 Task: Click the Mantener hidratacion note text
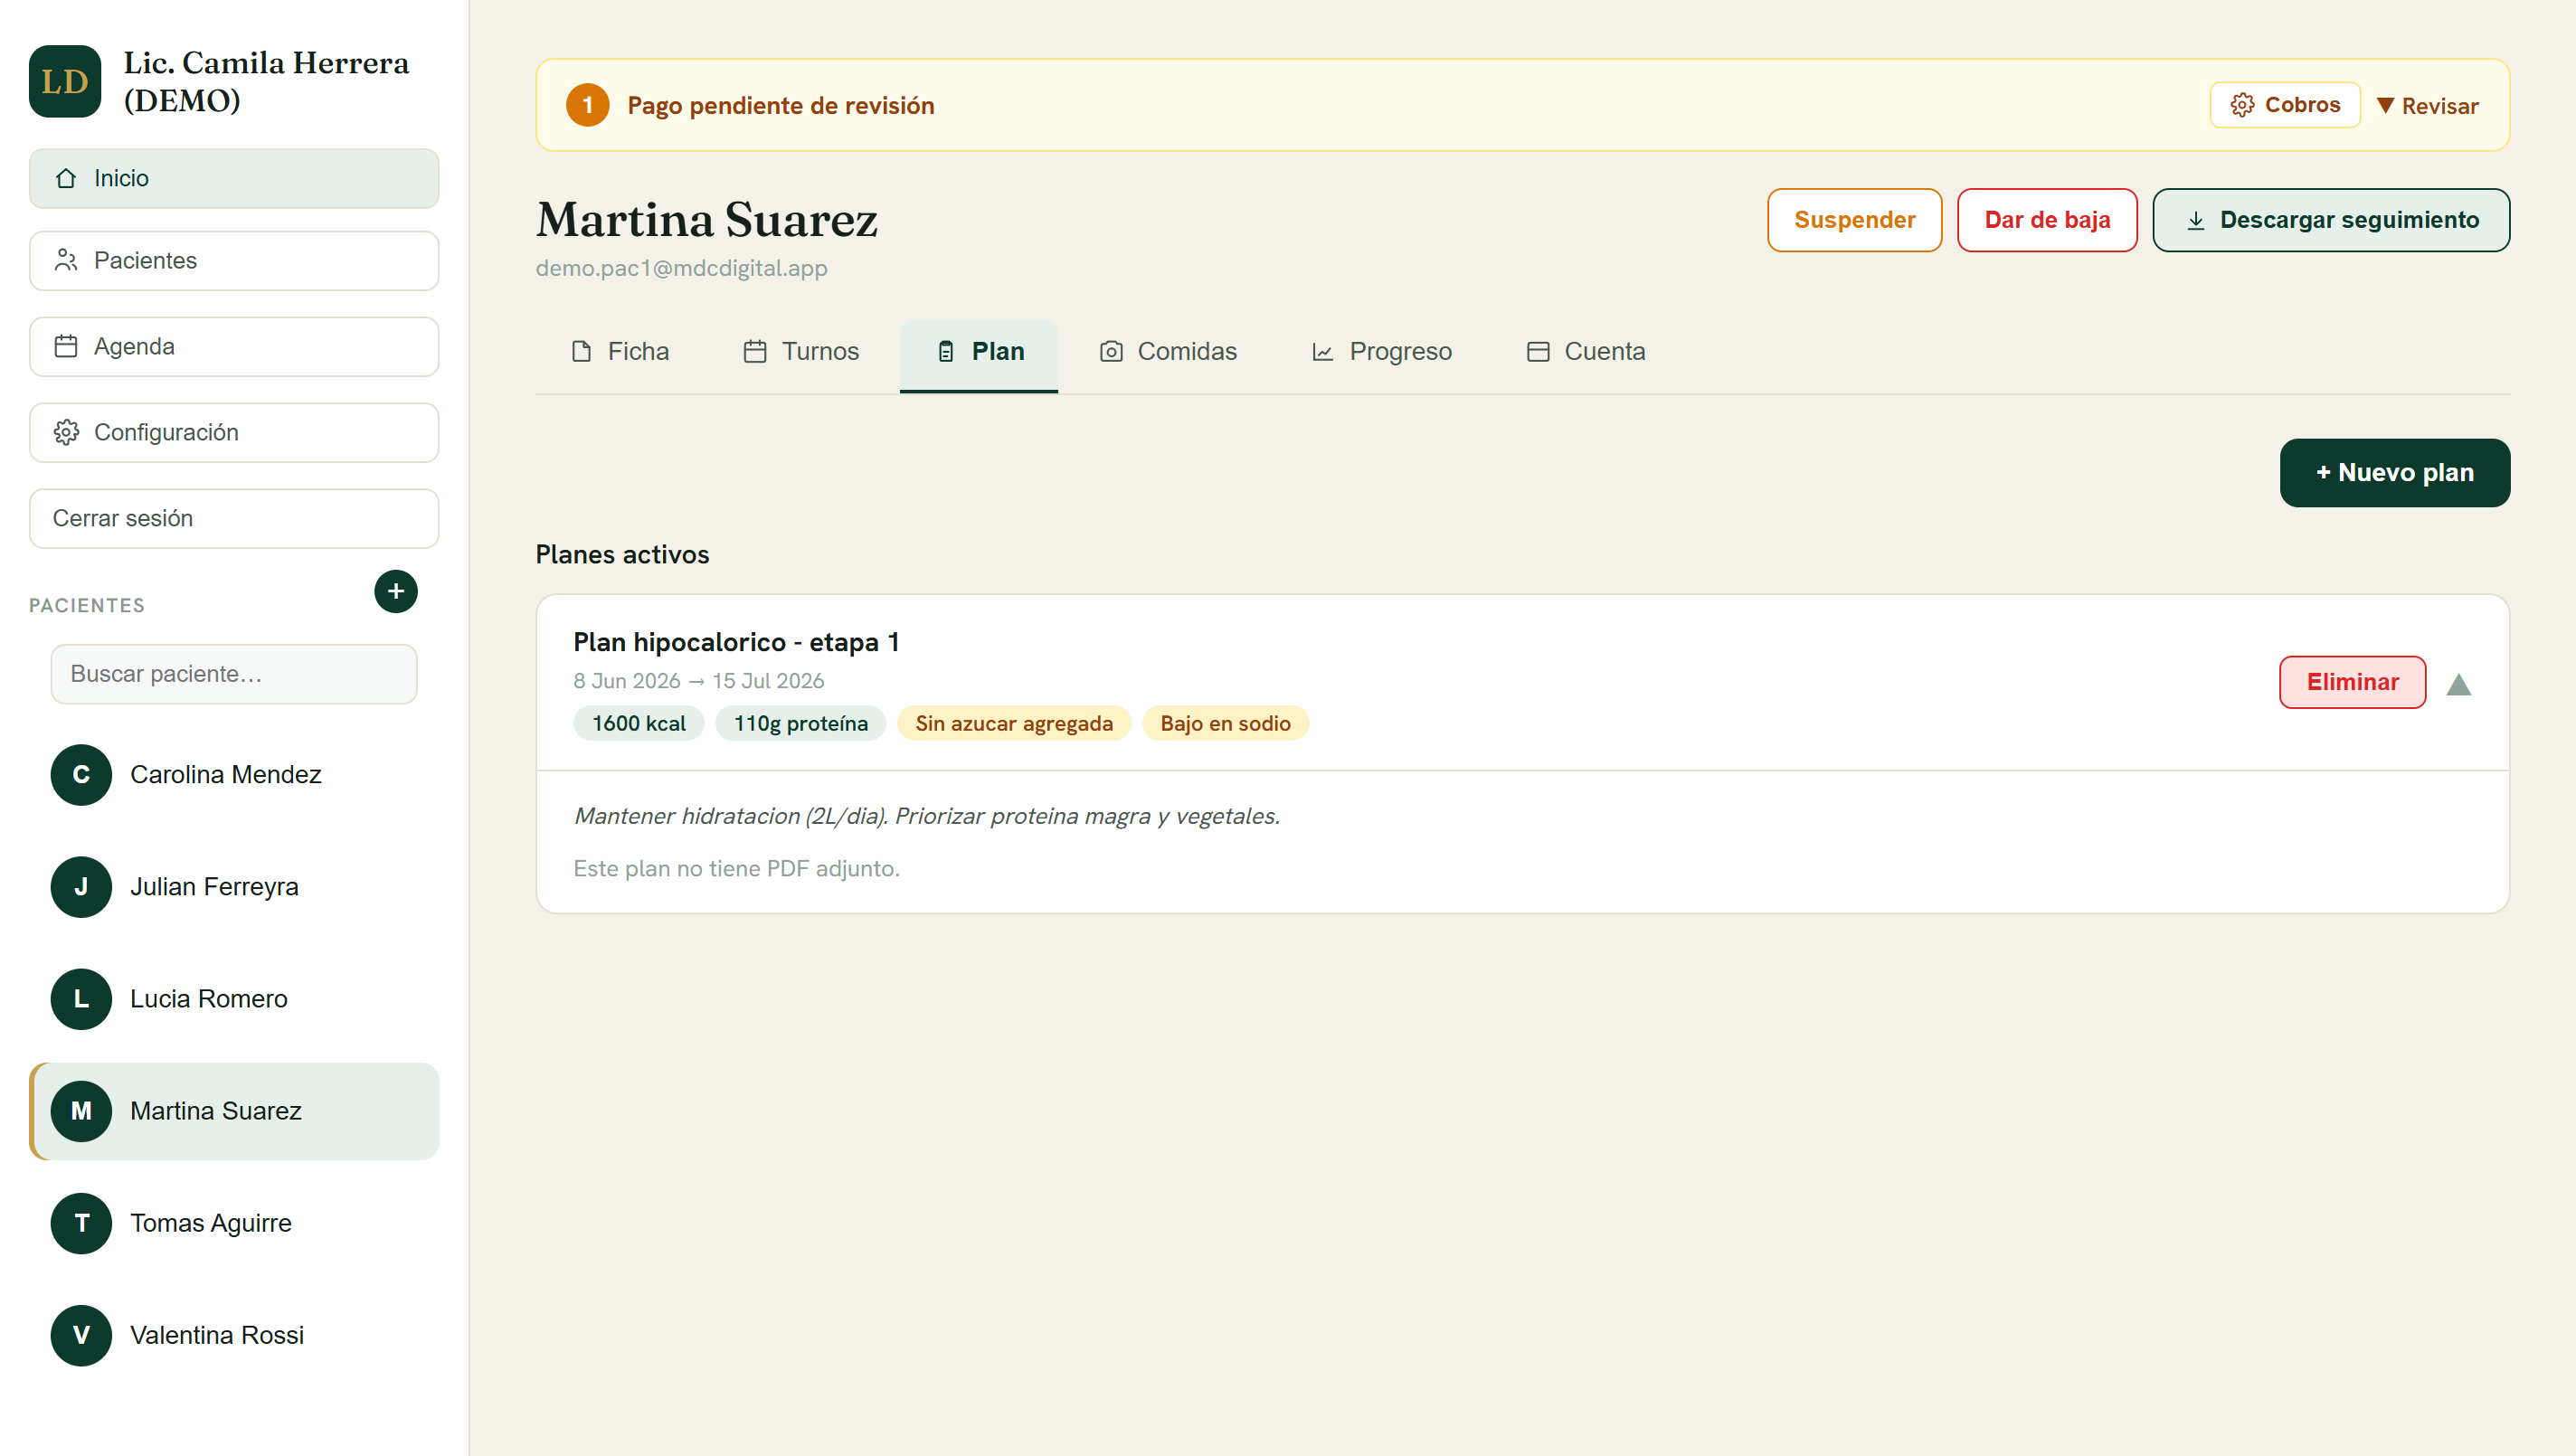click(x=926, y=816)
